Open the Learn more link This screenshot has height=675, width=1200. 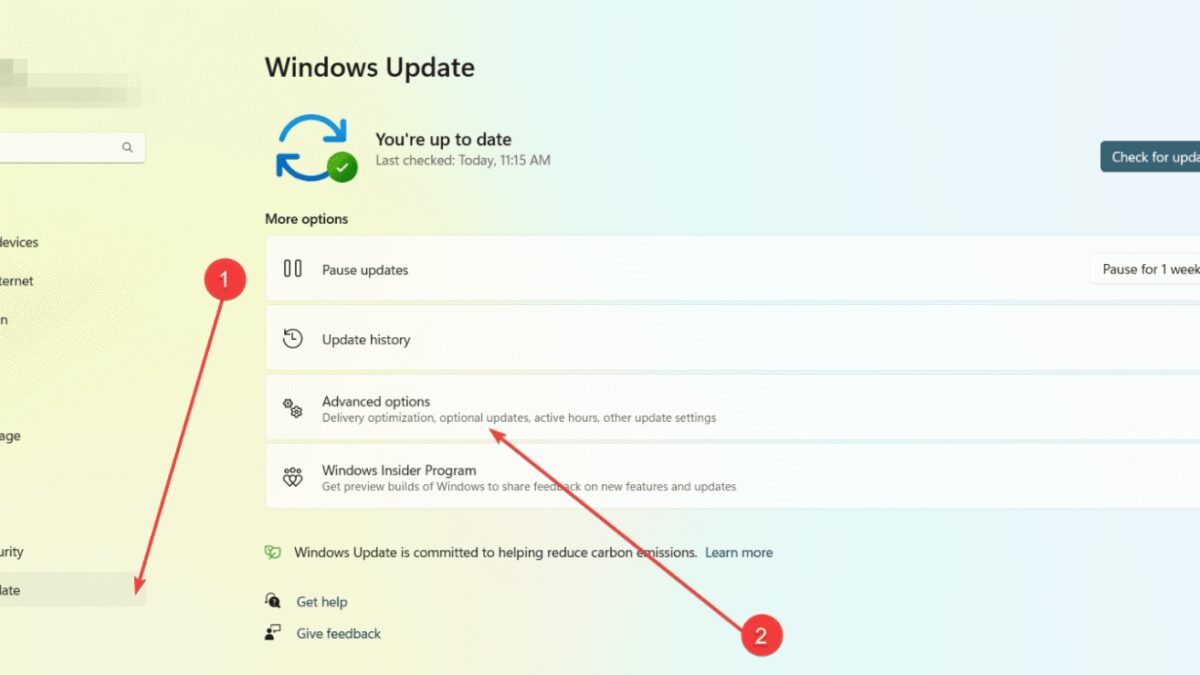(x=739, y=552)
